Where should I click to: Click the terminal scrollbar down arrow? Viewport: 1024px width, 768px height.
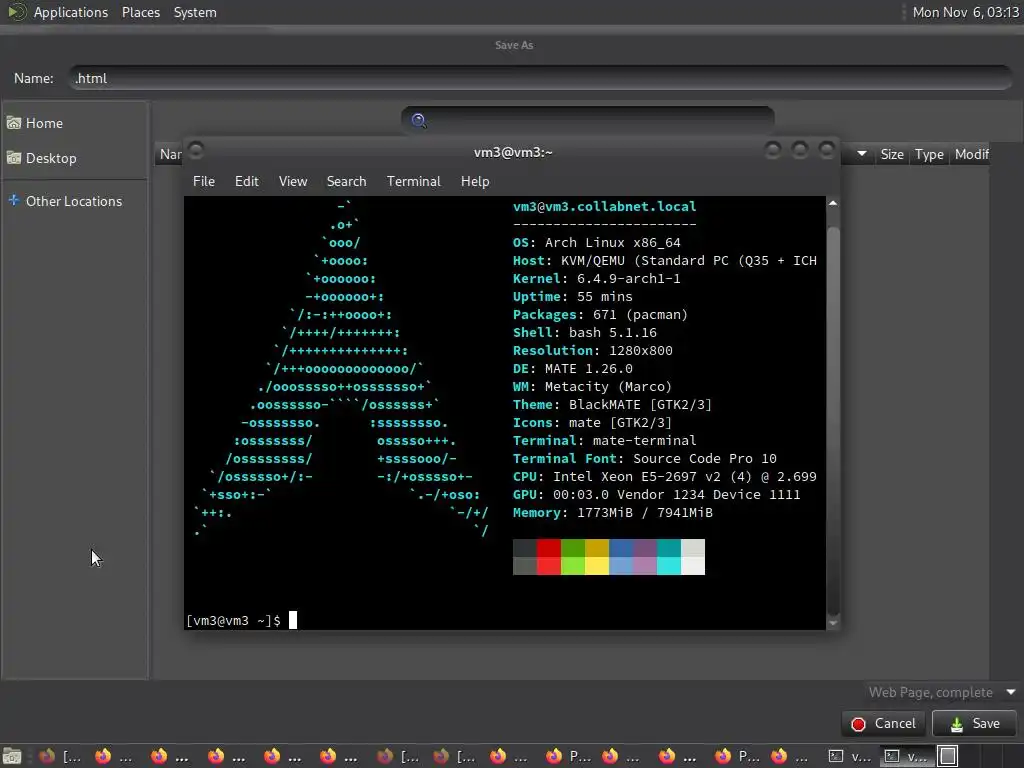(x=833, y=623)
